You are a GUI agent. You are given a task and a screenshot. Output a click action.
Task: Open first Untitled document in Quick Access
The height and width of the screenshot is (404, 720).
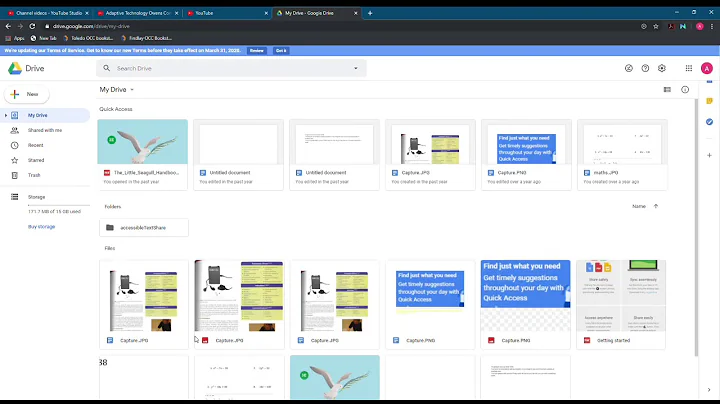(238, 154)
